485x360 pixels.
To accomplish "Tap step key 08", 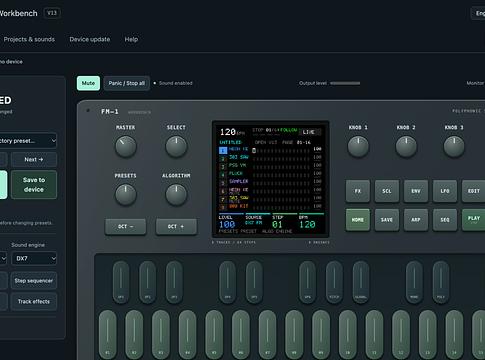I will pyautogui.click(x=294, y=334).
